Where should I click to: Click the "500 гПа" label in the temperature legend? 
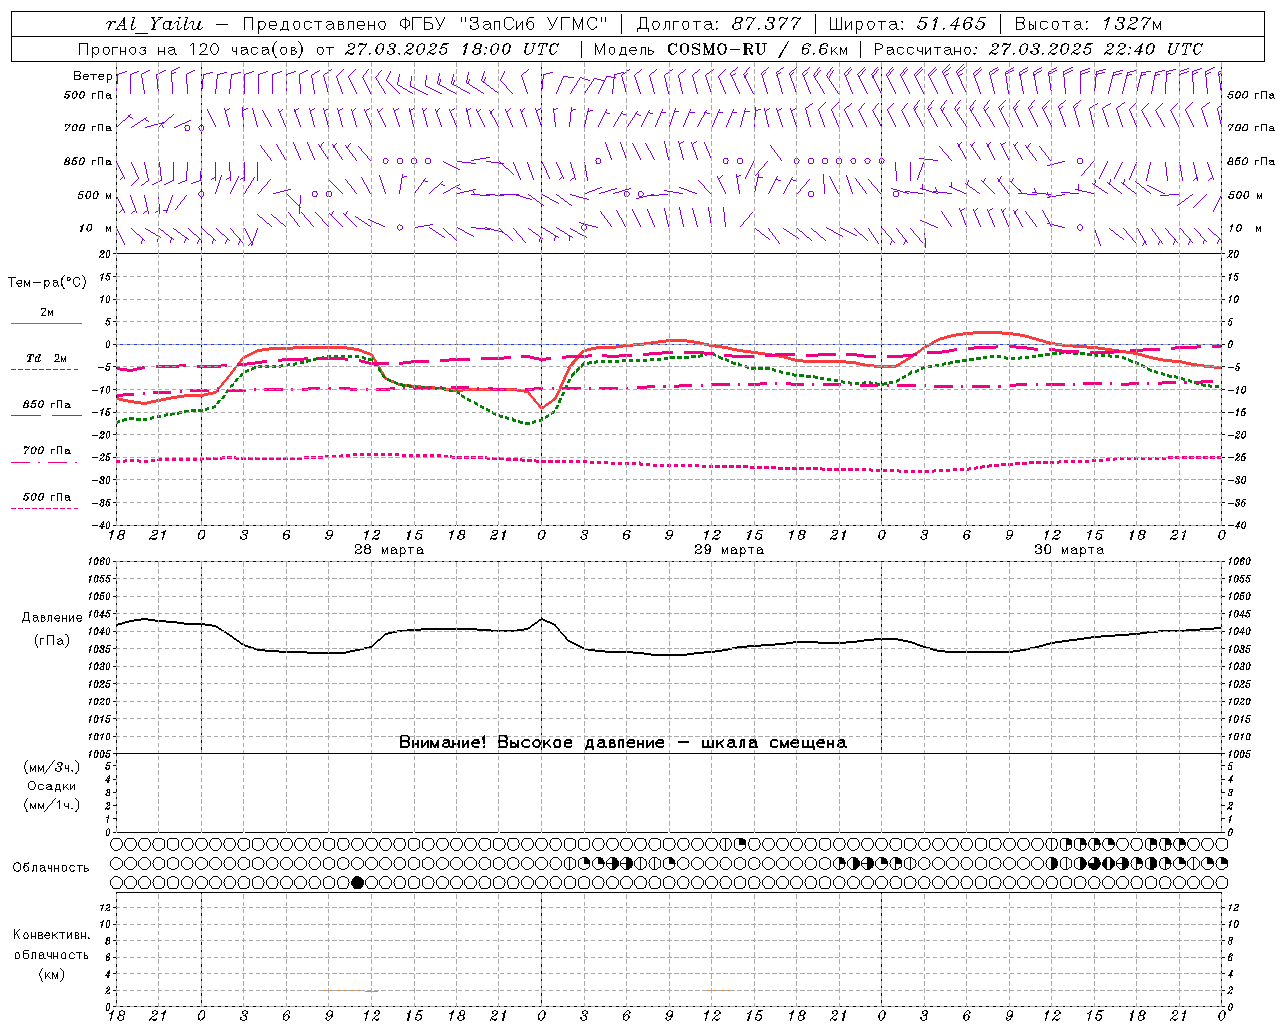[46, 497]
